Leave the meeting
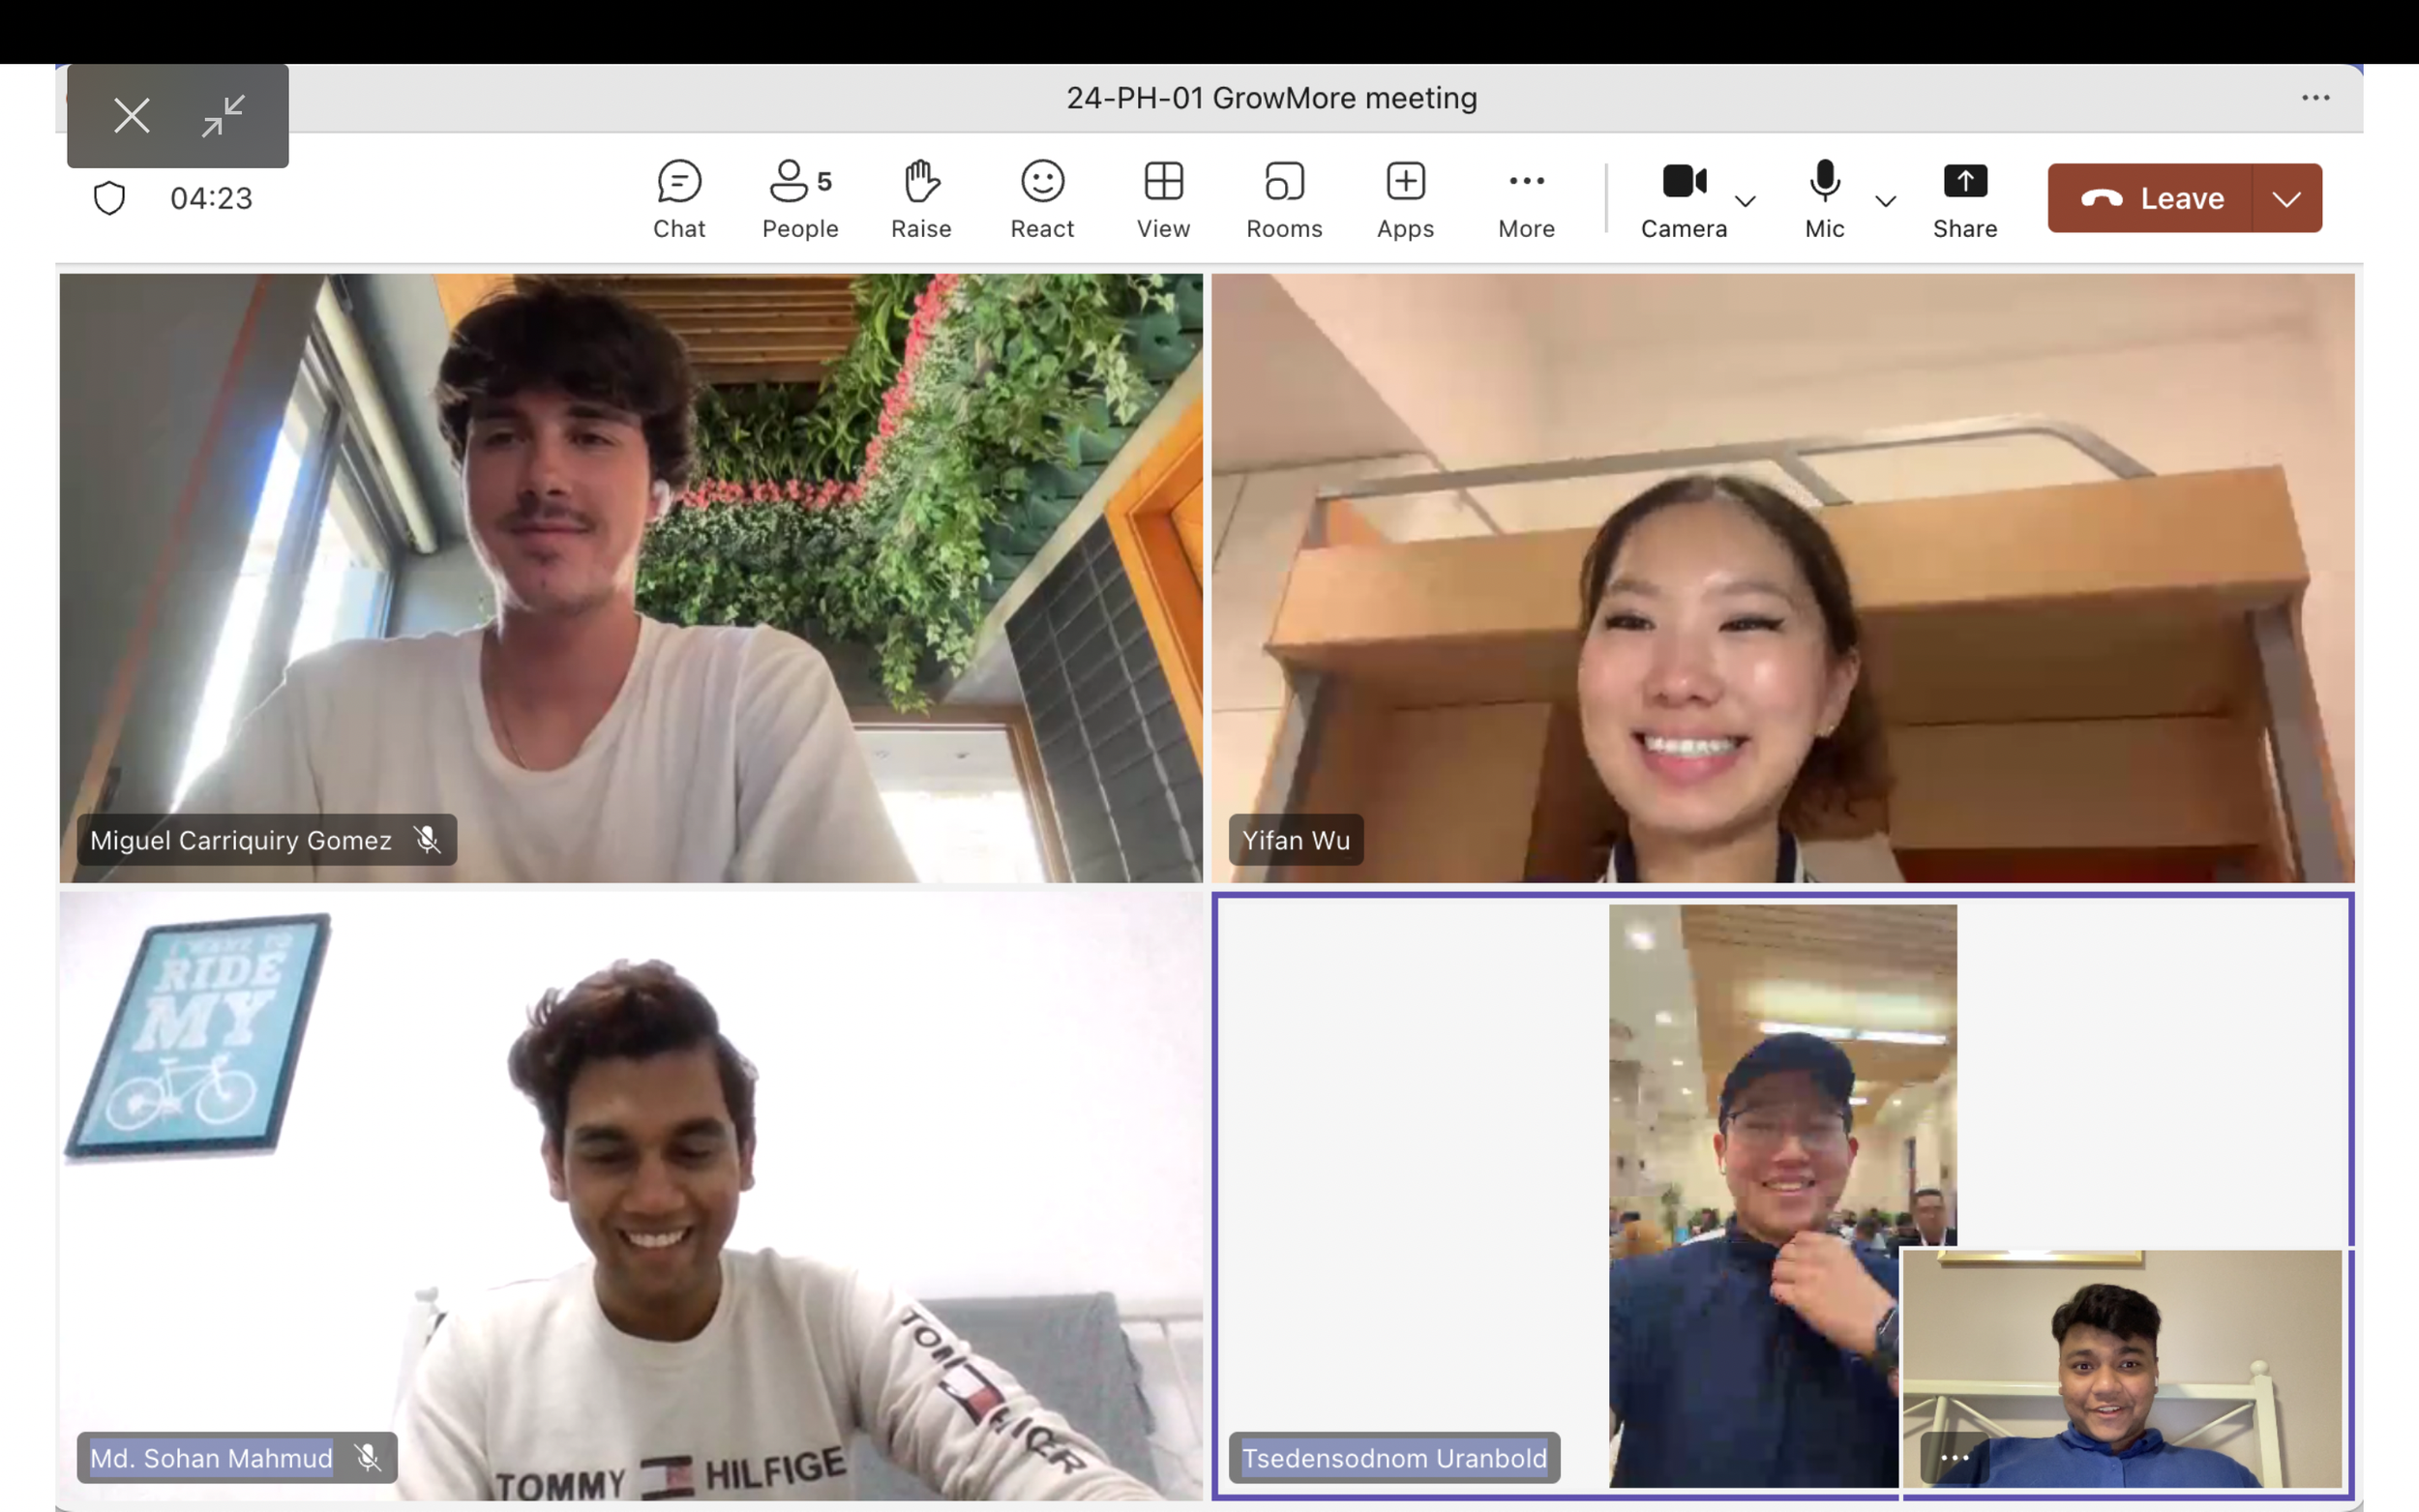 coord(2150,198)
